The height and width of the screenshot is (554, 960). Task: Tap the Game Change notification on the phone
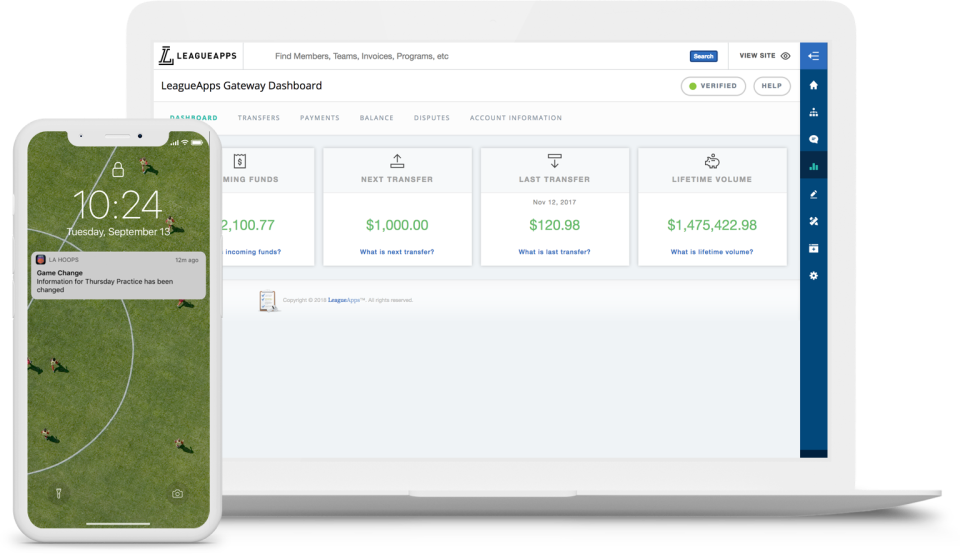click(x=118, y=276)
